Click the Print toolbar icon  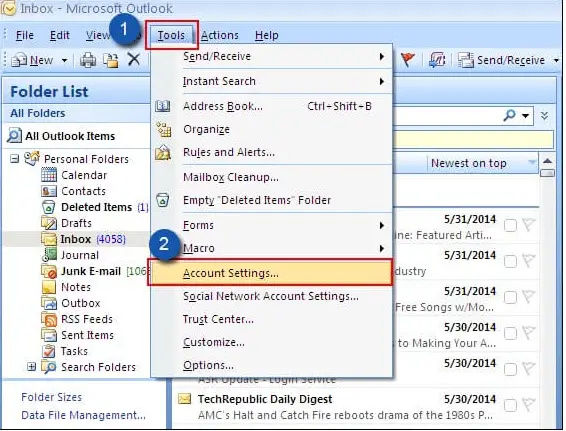pyautogui.click(x=88, y=60)
